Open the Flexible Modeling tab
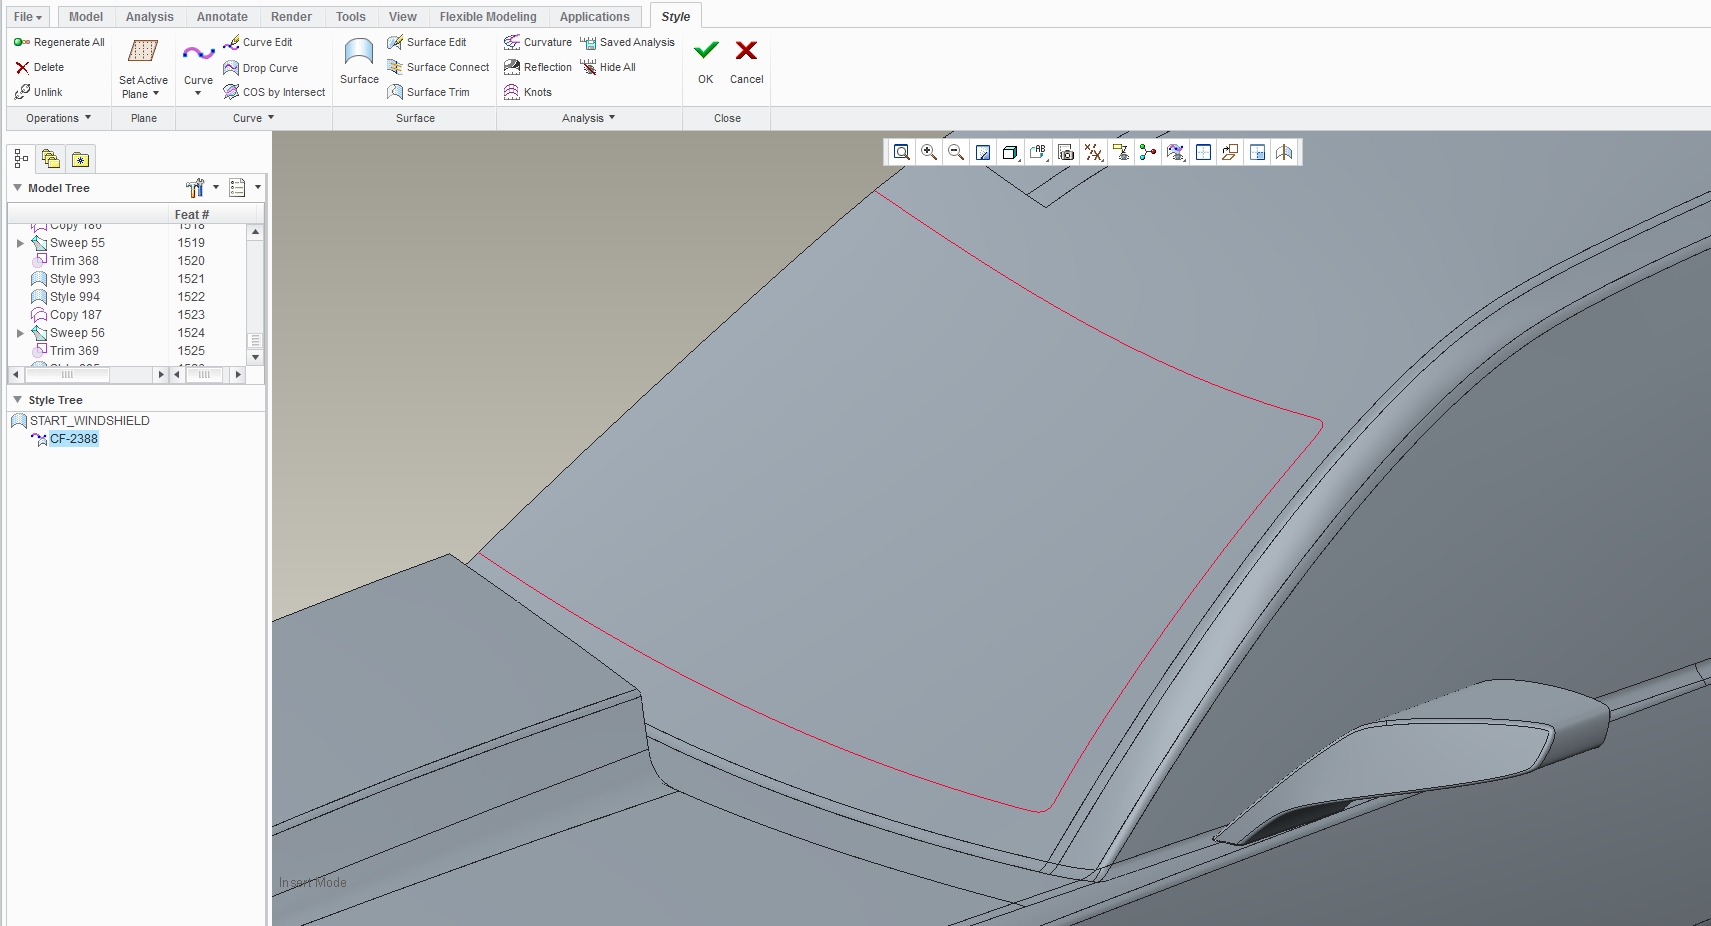Image resolution: width=1711 pixels, height=926 pixels. [x=488, y=16]
